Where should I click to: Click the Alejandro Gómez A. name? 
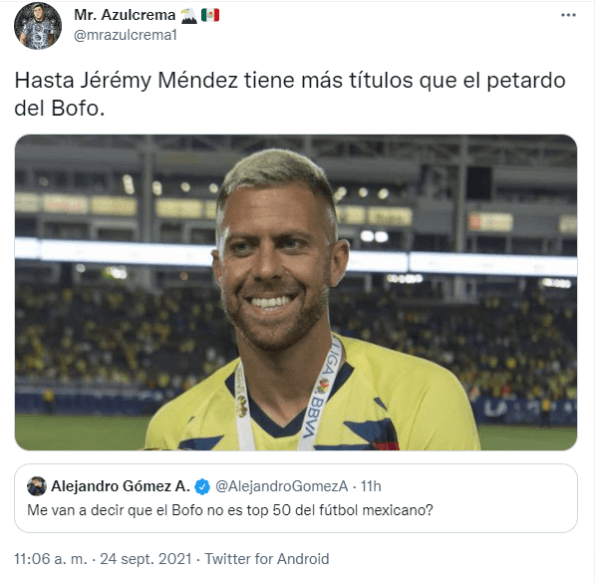[x=121, y=486]
